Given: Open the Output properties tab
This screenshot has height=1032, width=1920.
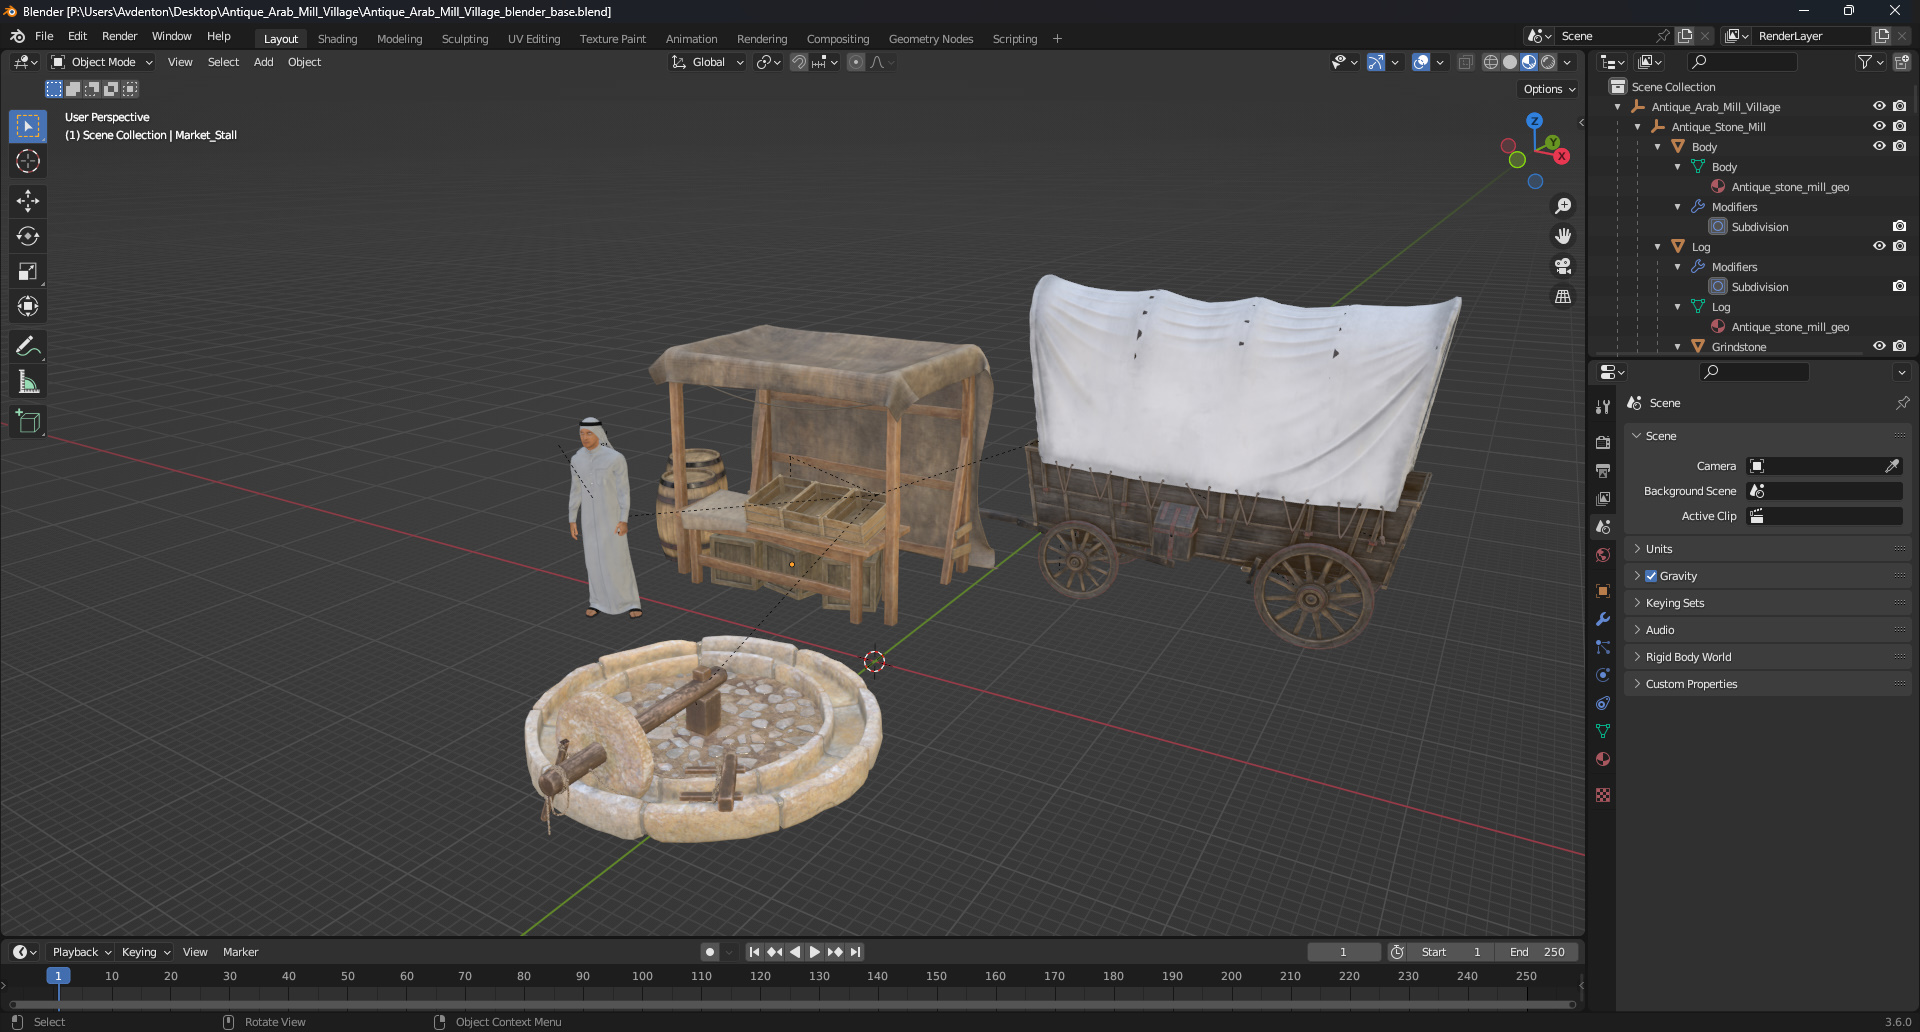Looking at the screenshot, I should 1603,470.
